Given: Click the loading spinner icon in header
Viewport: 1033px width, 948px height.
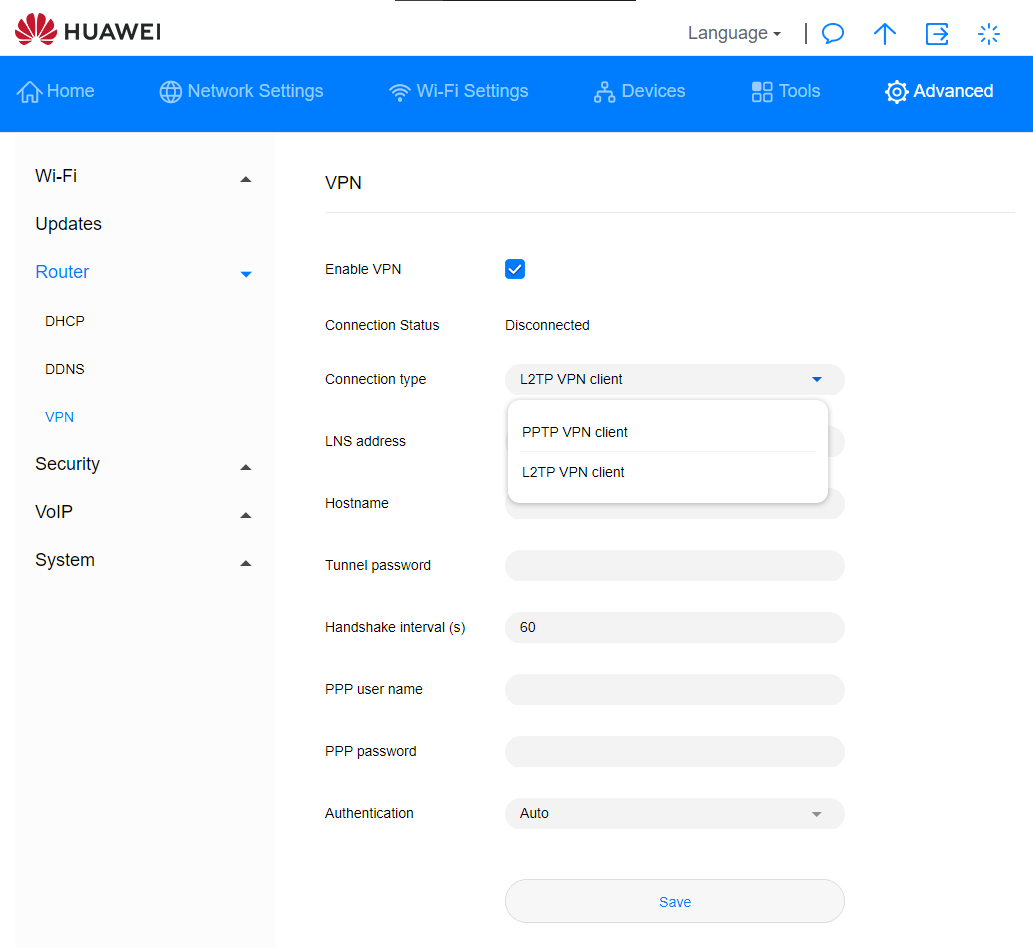Looking at the screenshot, I should [989, 34].
